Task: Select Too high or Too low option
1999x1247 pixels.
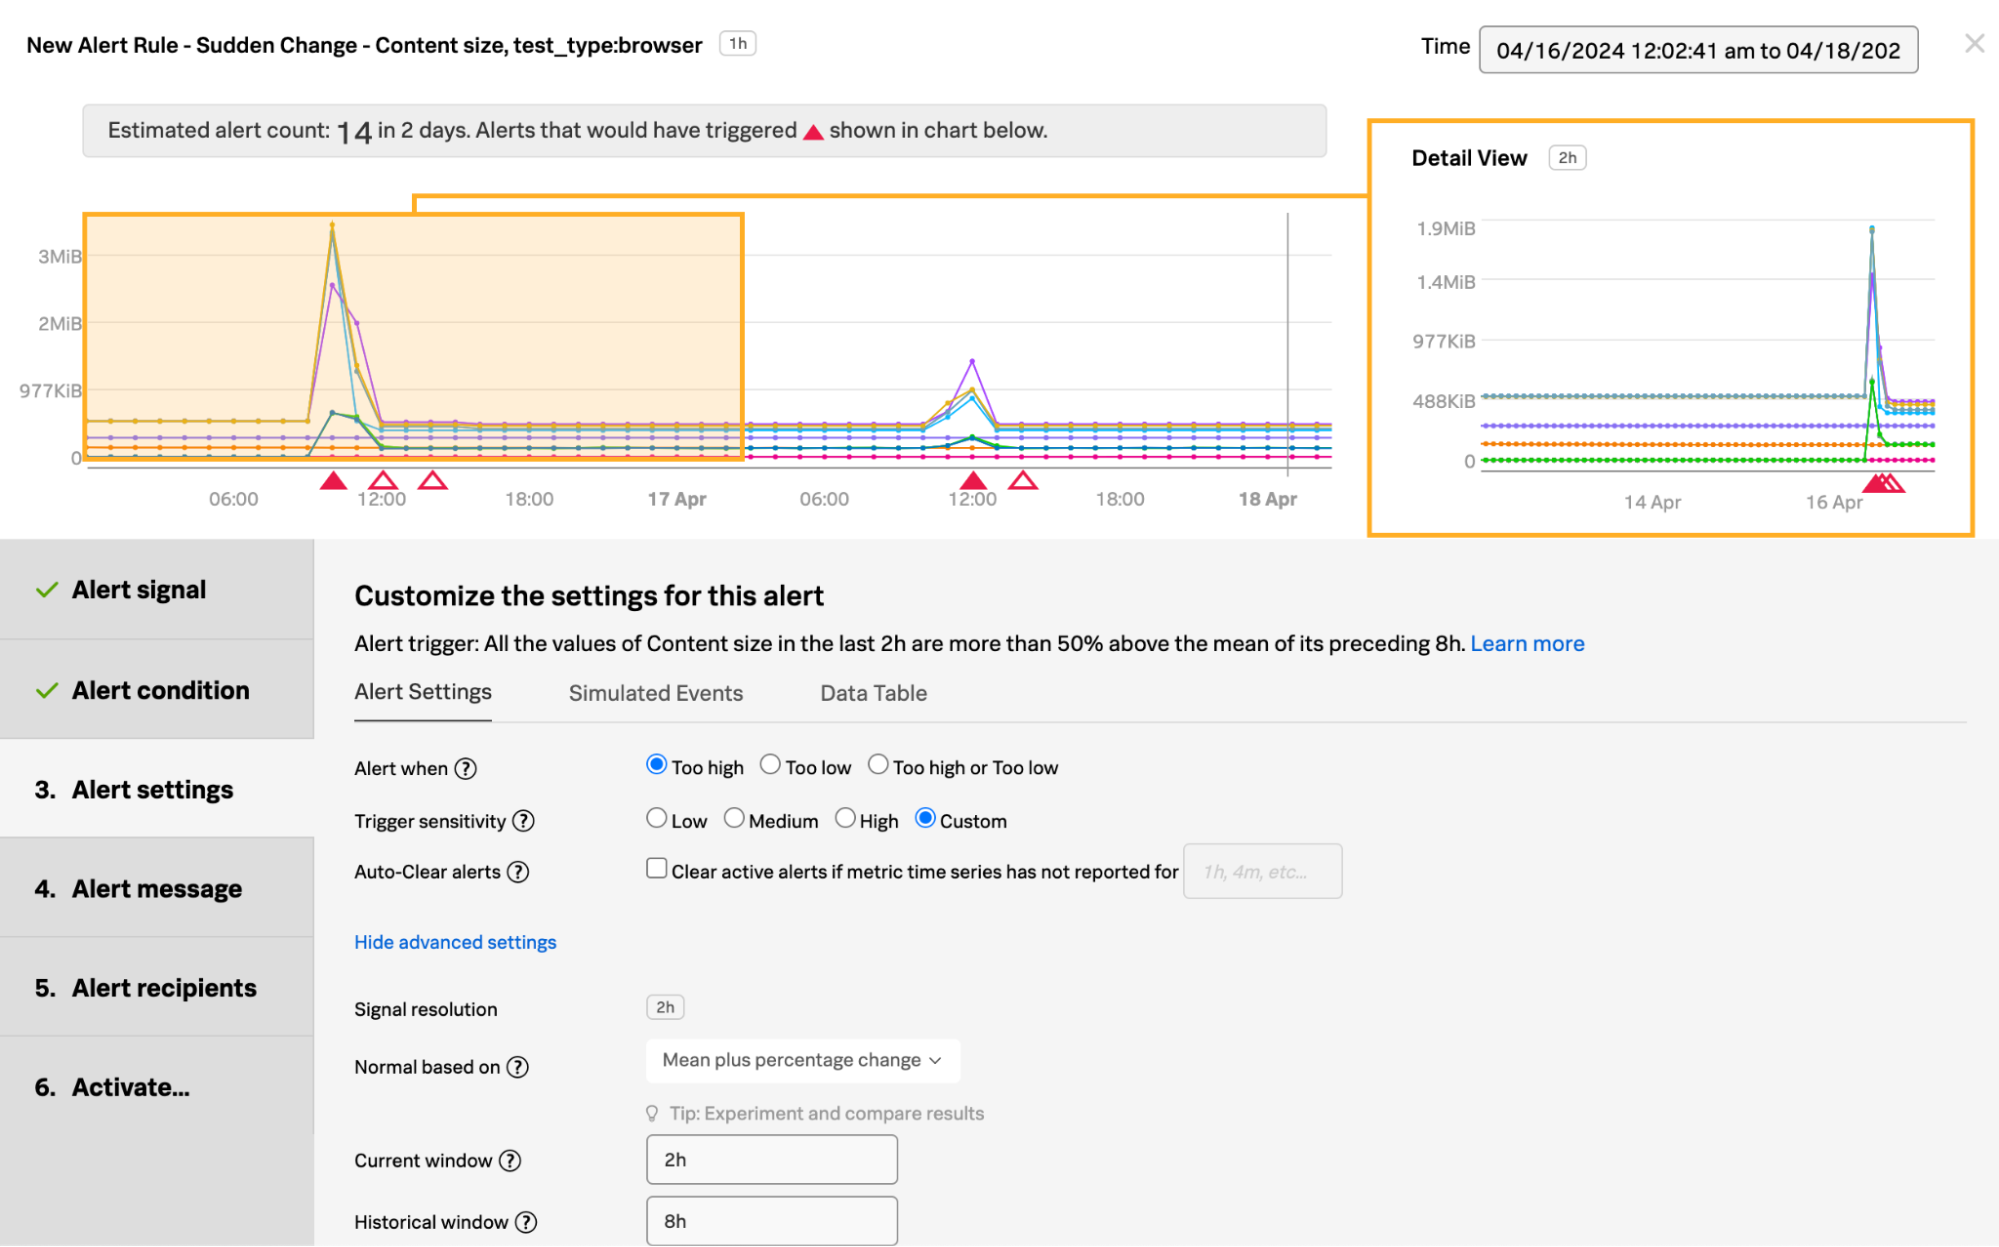Action: 877,765
